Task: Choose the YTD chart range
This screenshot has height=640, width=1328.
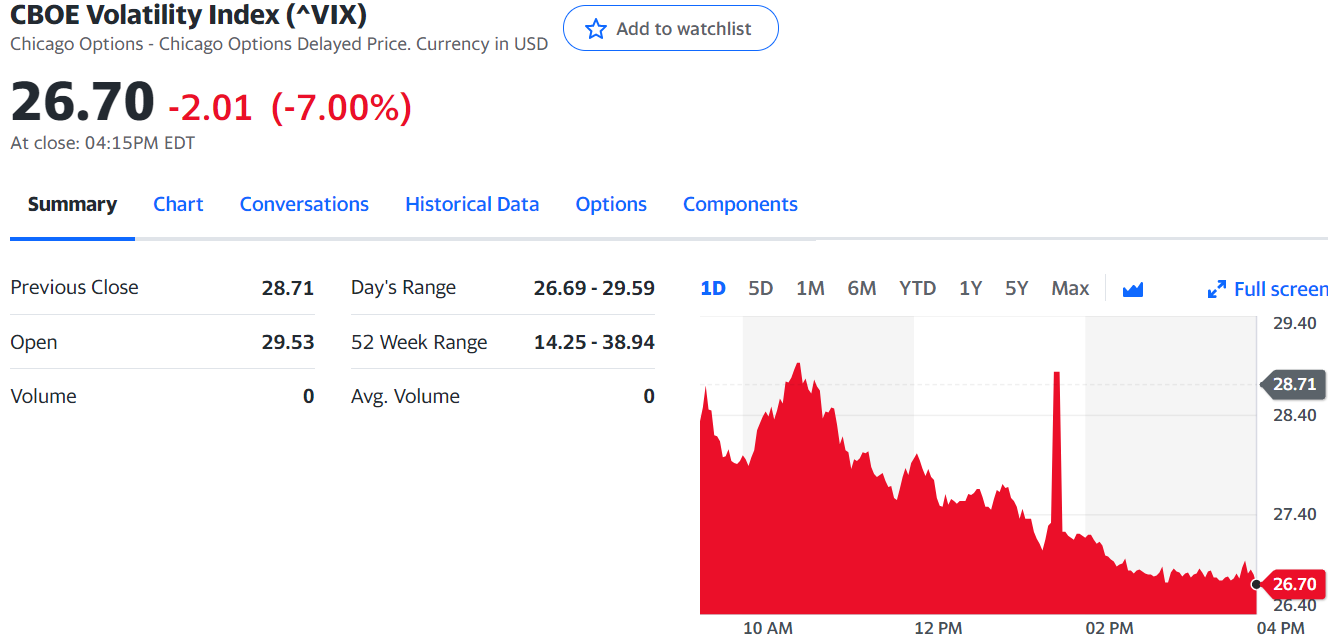Action: (x=917, y=288)
